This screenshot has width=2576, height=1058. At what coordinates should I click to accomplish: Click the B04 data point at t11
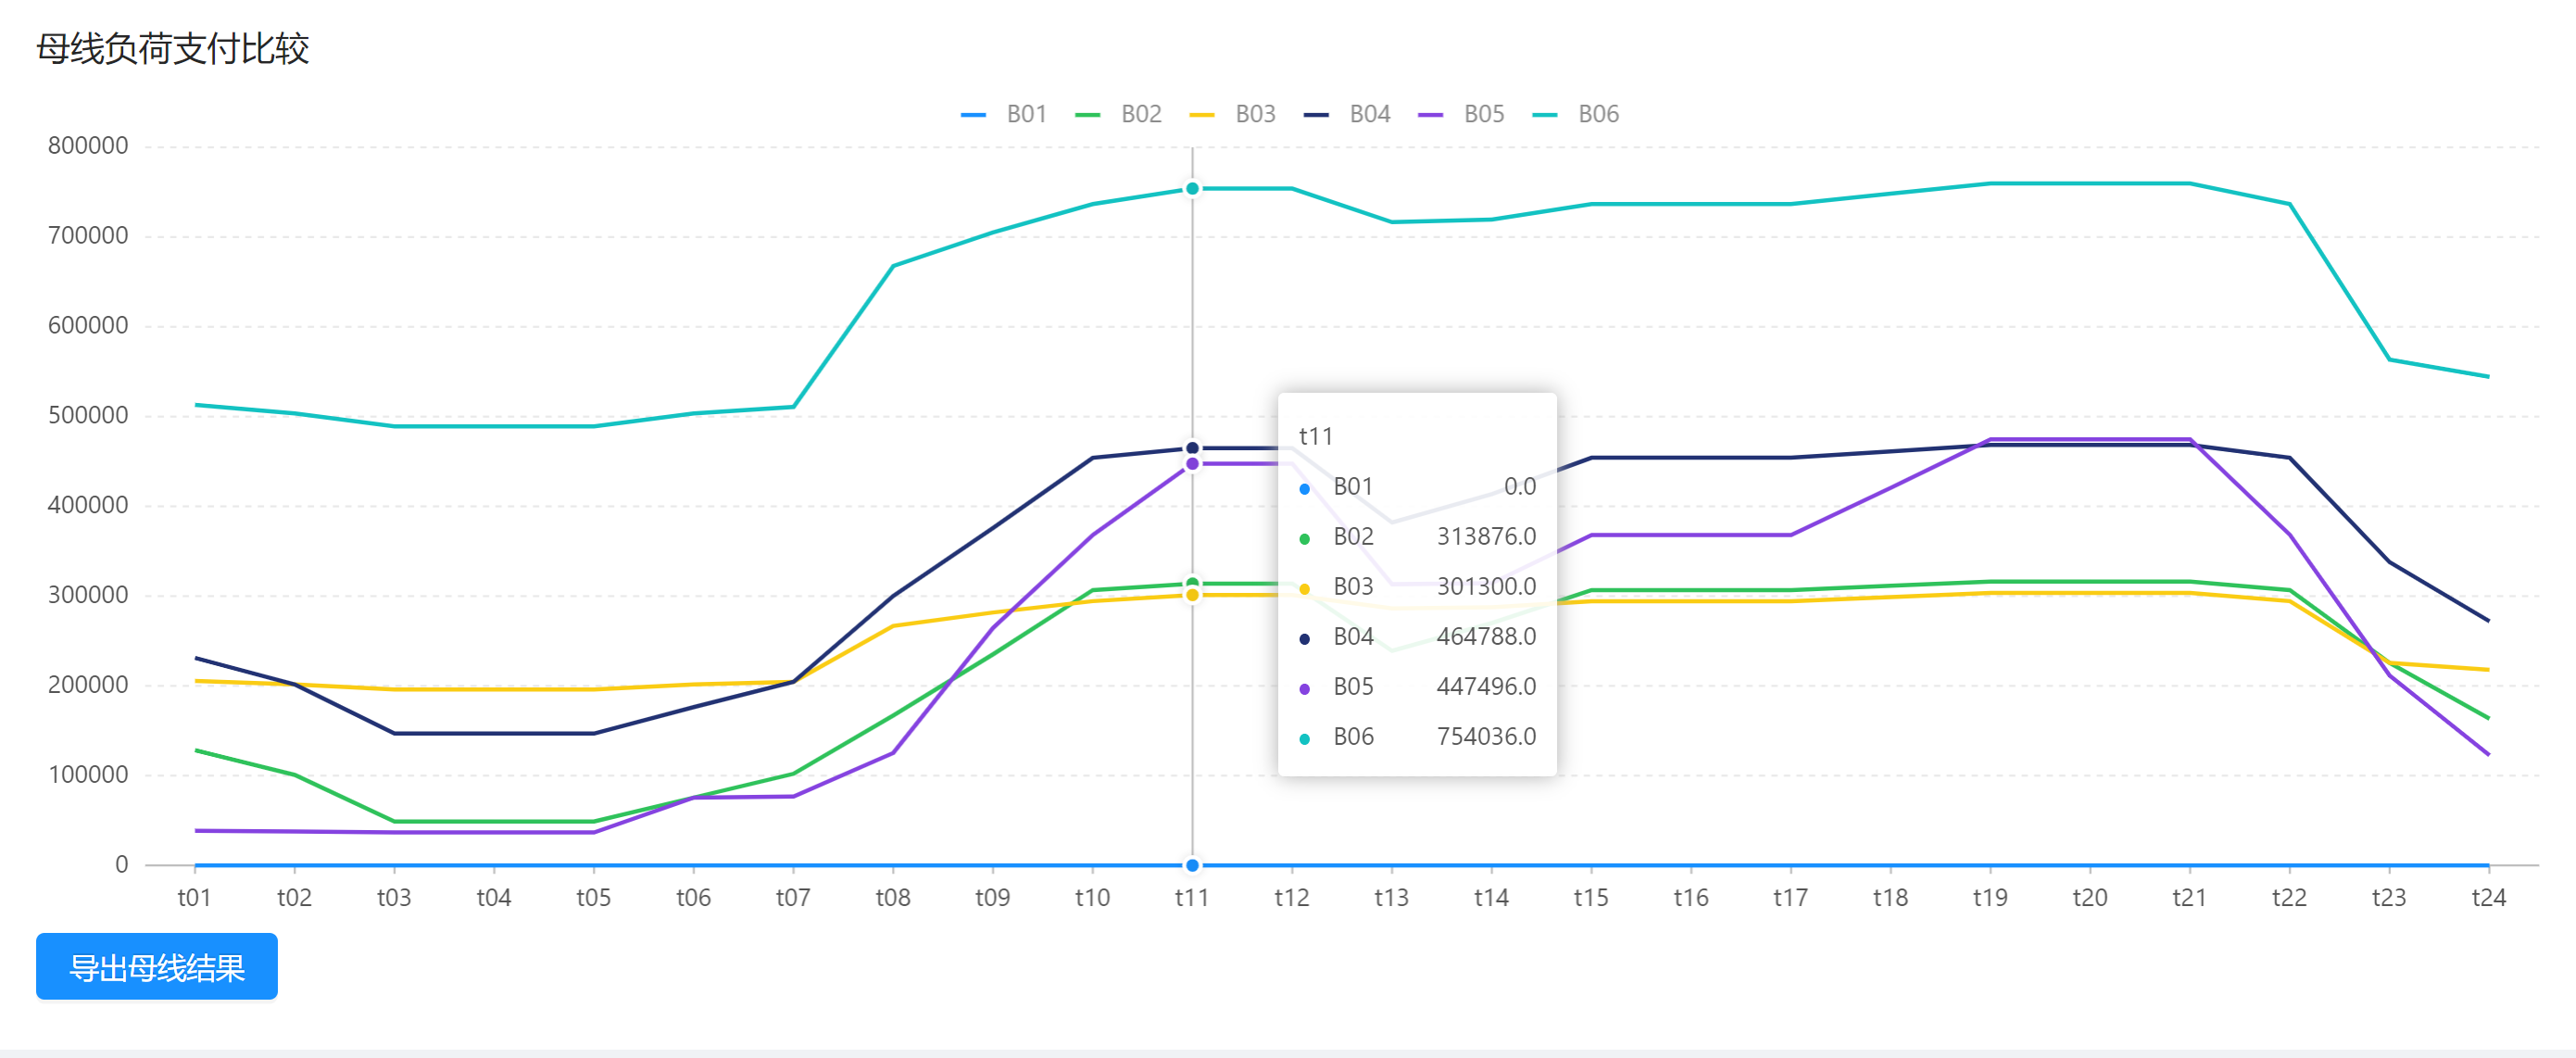pos(1192,448)
